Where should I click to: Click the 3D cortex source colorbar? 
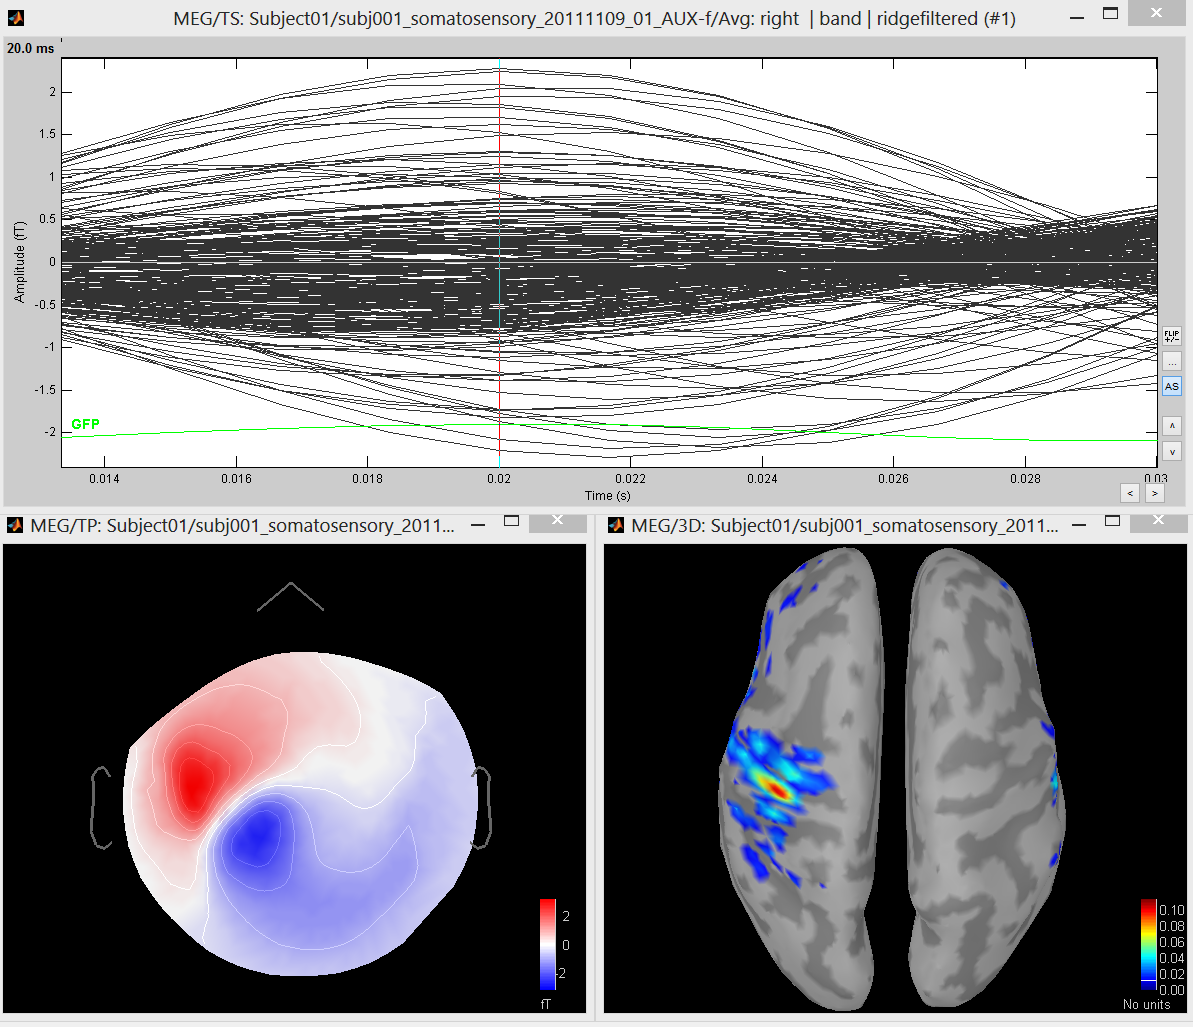(1148, 944)
